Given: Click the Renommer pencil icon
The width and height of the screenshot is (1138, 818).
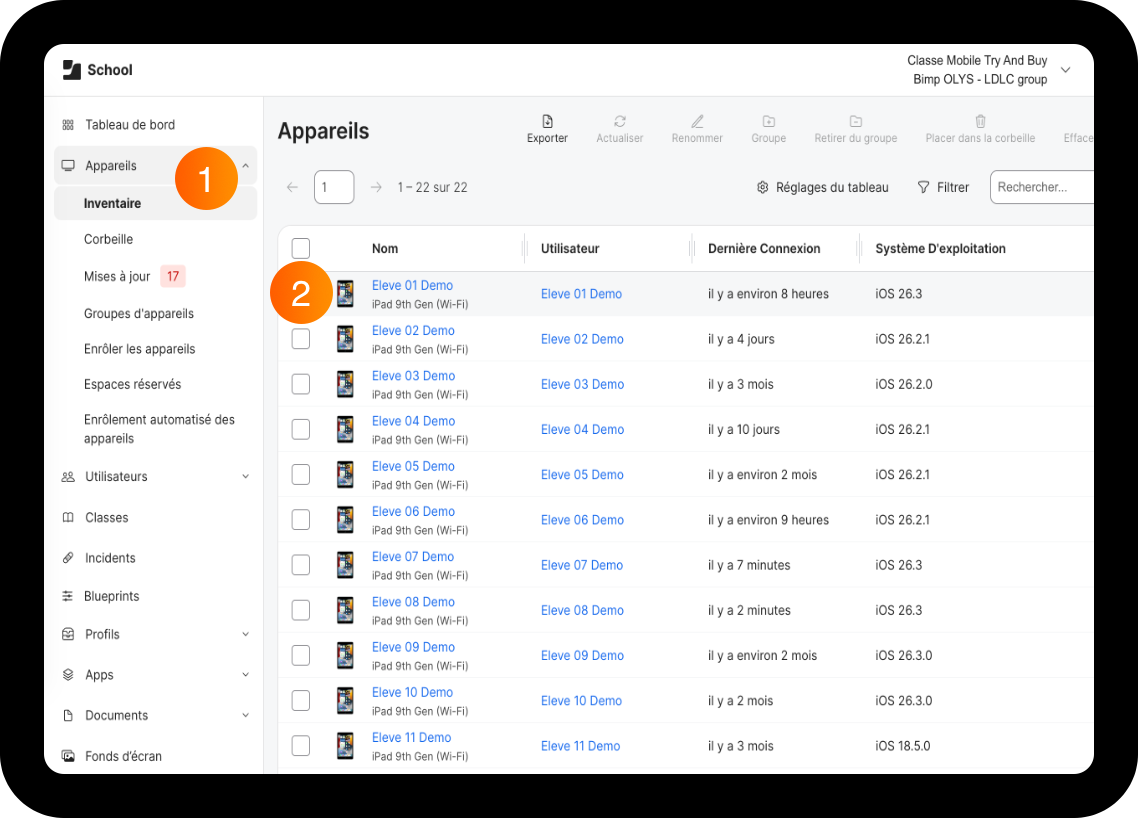Looking at the screenshot, I should pos(697,121).
